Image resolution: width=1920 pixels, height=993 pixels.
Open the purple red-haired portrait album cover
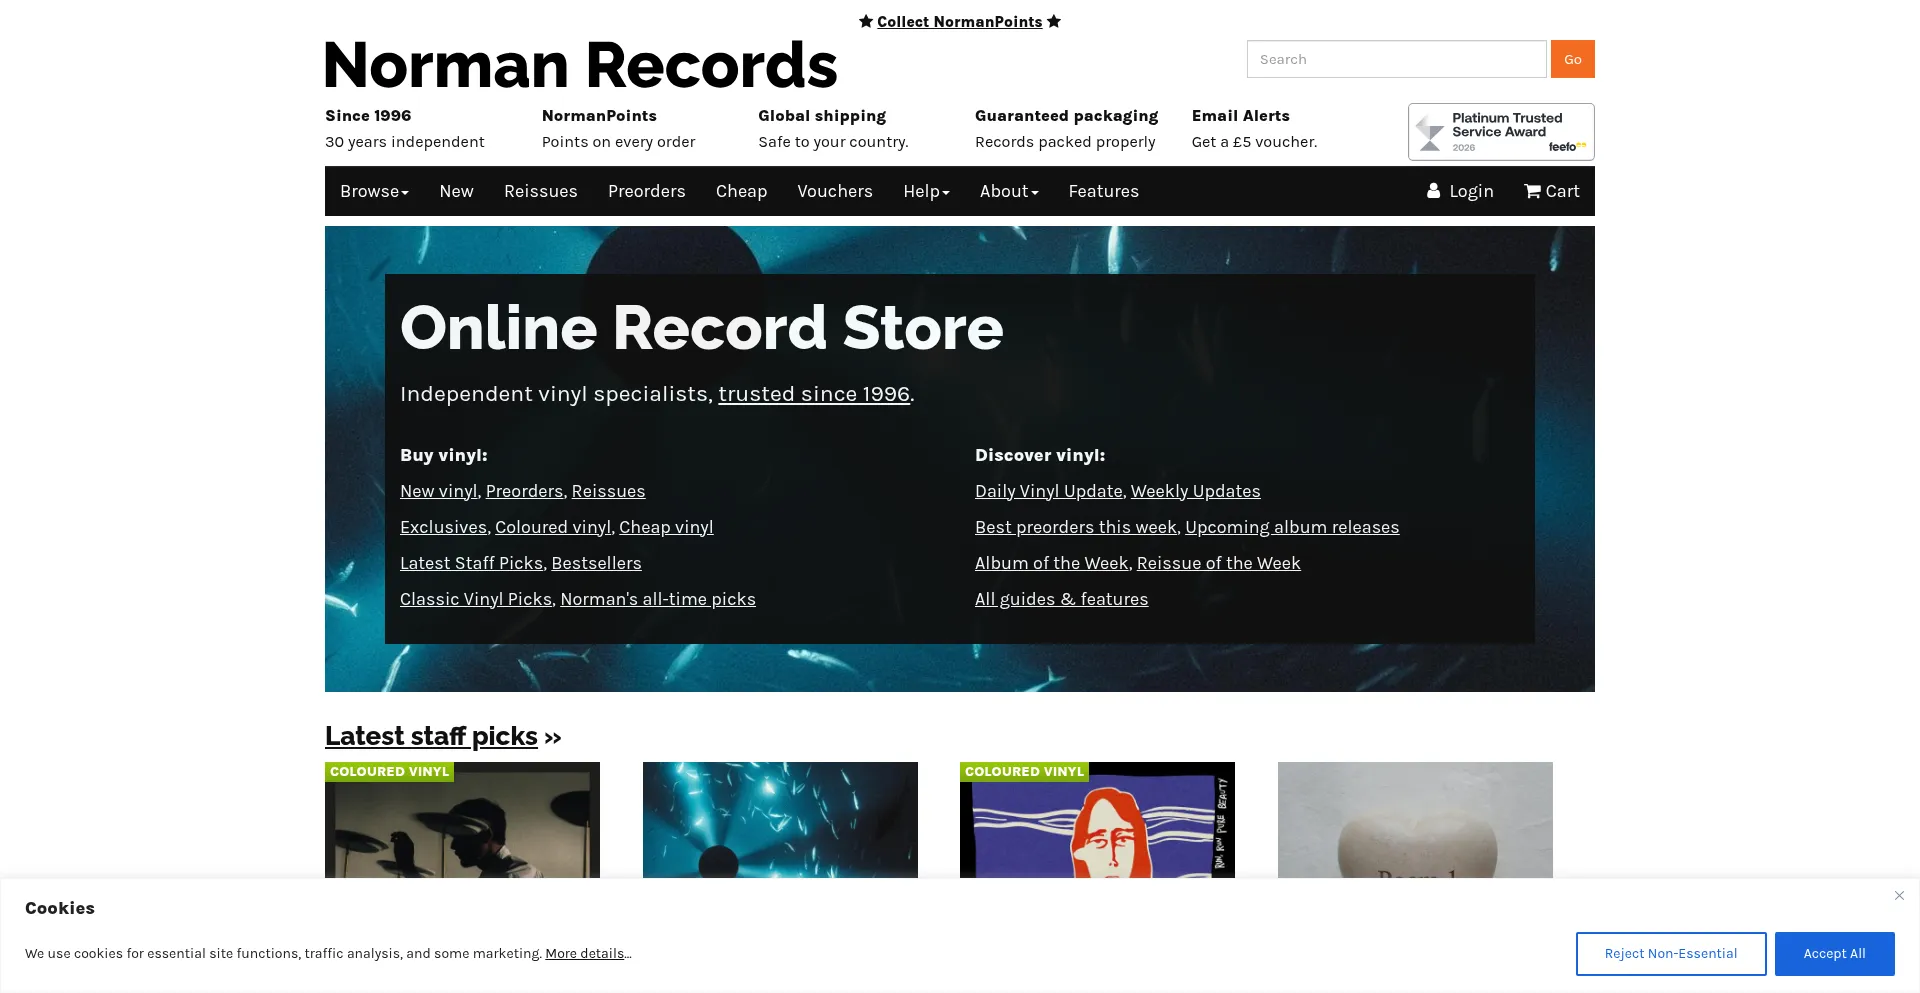pyautogui.click(x=1097, y=820)
